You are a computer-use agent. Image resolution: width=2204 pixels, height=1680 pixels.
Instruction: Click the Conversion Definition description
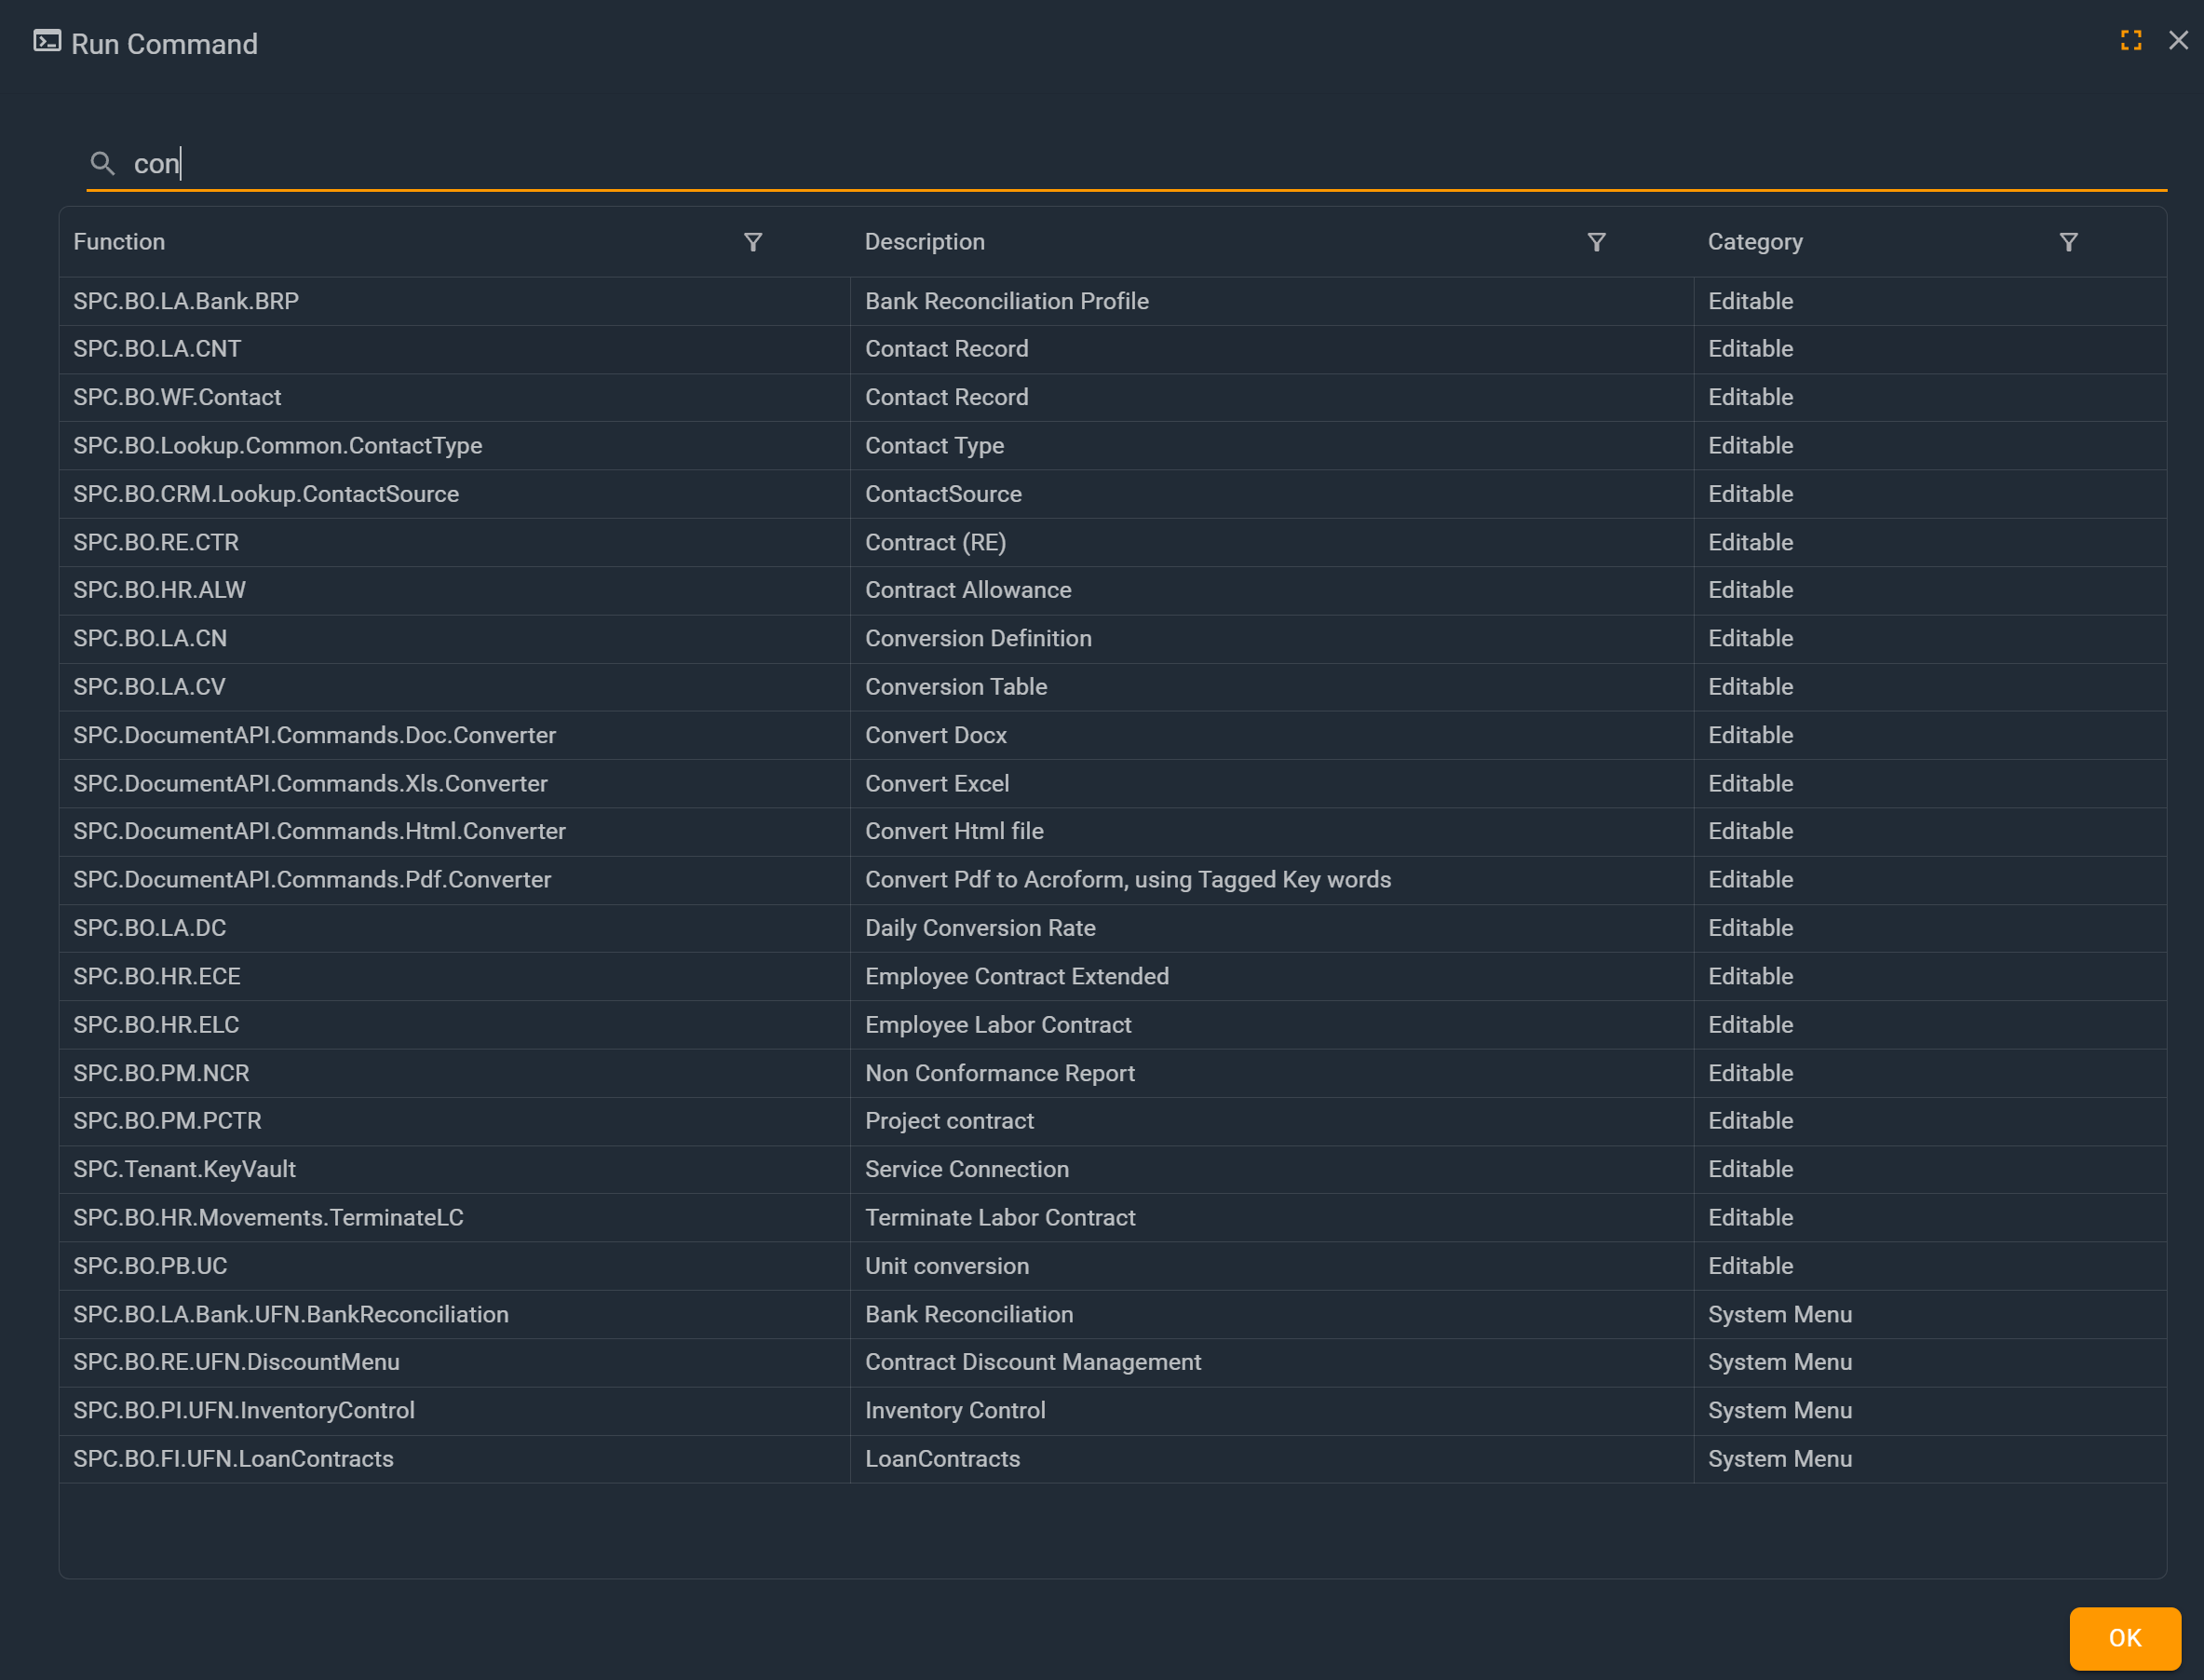coord(978,638)
